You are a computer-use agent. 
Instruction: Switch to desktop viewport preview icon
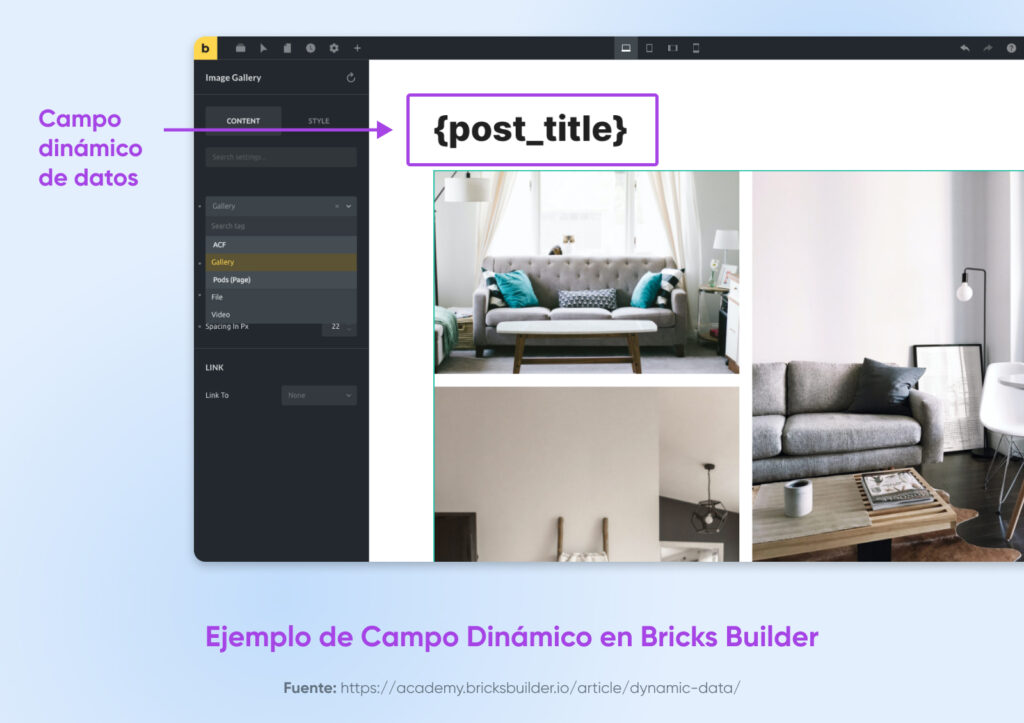626,47
